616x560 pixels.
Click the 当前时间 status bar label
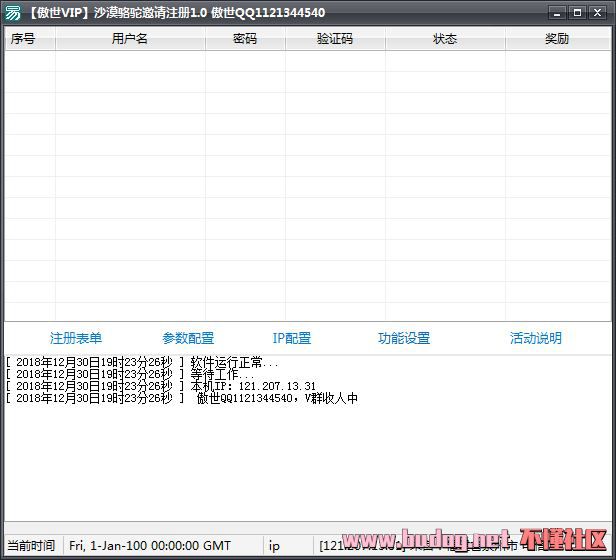pyautogui.click(x=31, y=545)
